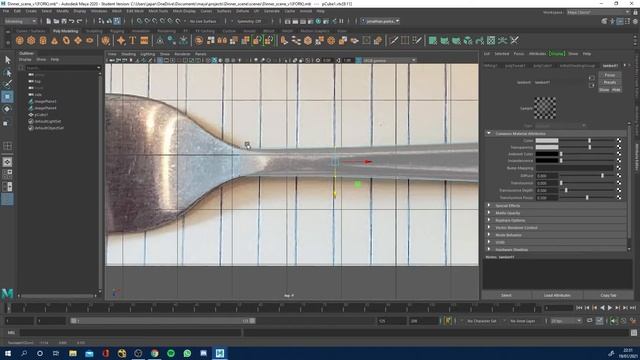Click the Cut UV edges scissors icon
640x360 pixels.
[514, 40]
